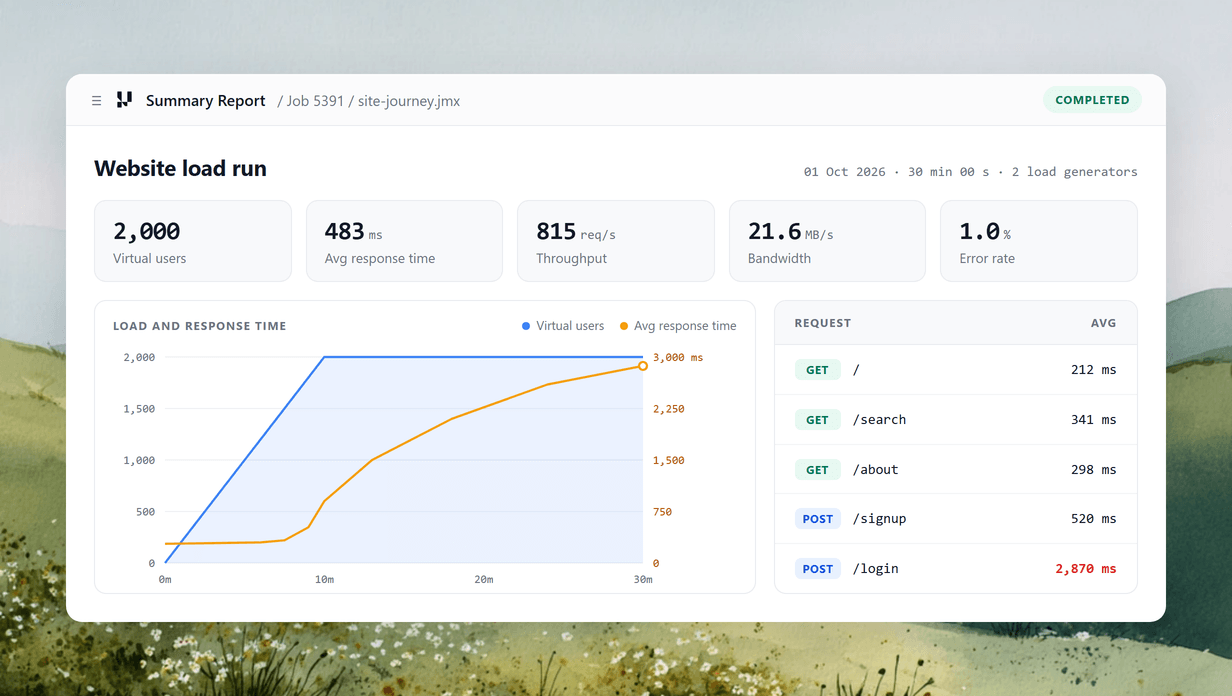
Task: Click the POST badge for /signup
Action: click(x=817, y=519)
